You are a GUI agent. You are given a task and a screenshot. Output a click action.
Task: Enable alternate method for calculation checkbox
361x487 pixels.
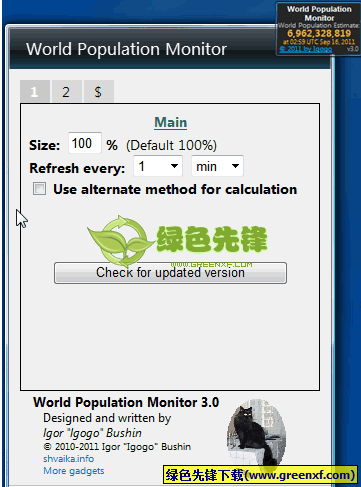[x=39, y=189]
